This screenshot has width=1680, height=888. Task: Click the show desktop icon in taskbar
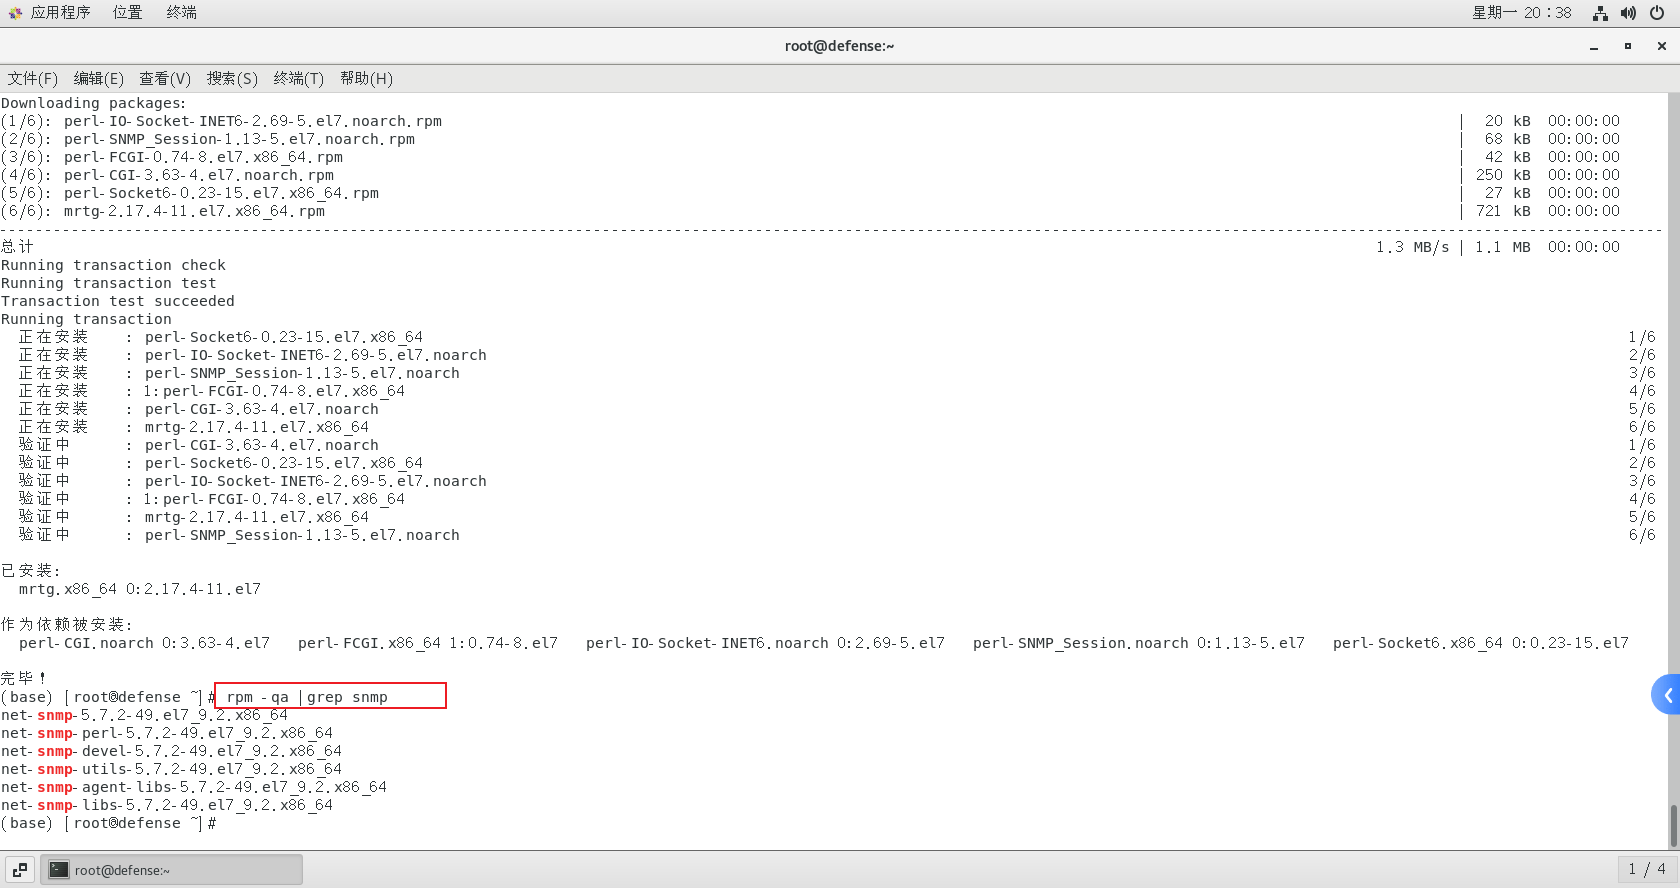pyautogui.click(x=20, y=870)
